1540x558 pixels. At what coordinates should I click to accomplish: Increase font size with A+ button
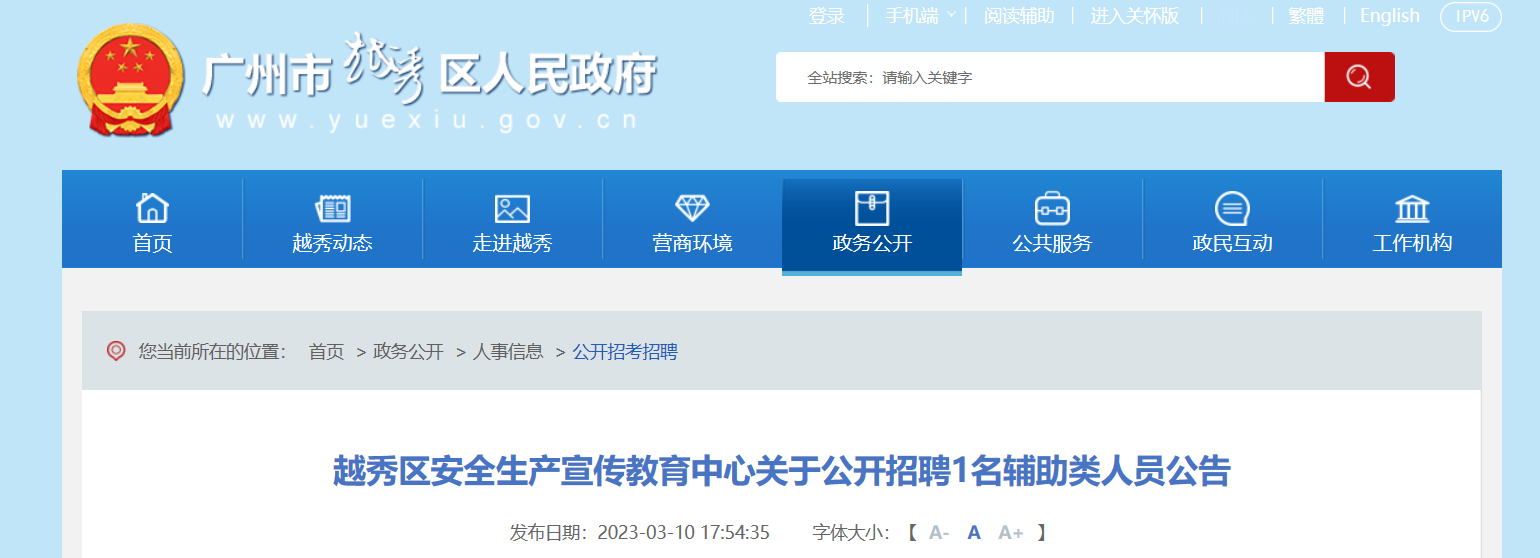click(x=1011, y=532)
